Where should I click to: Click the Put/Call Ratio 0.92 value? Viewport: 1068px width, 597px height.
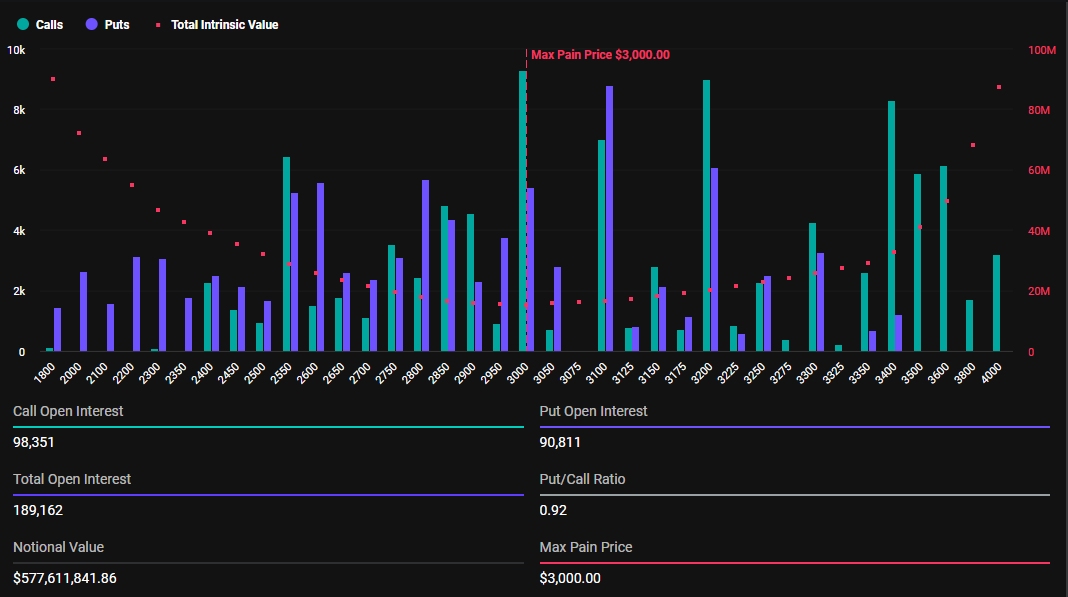[x=553, y=510]
